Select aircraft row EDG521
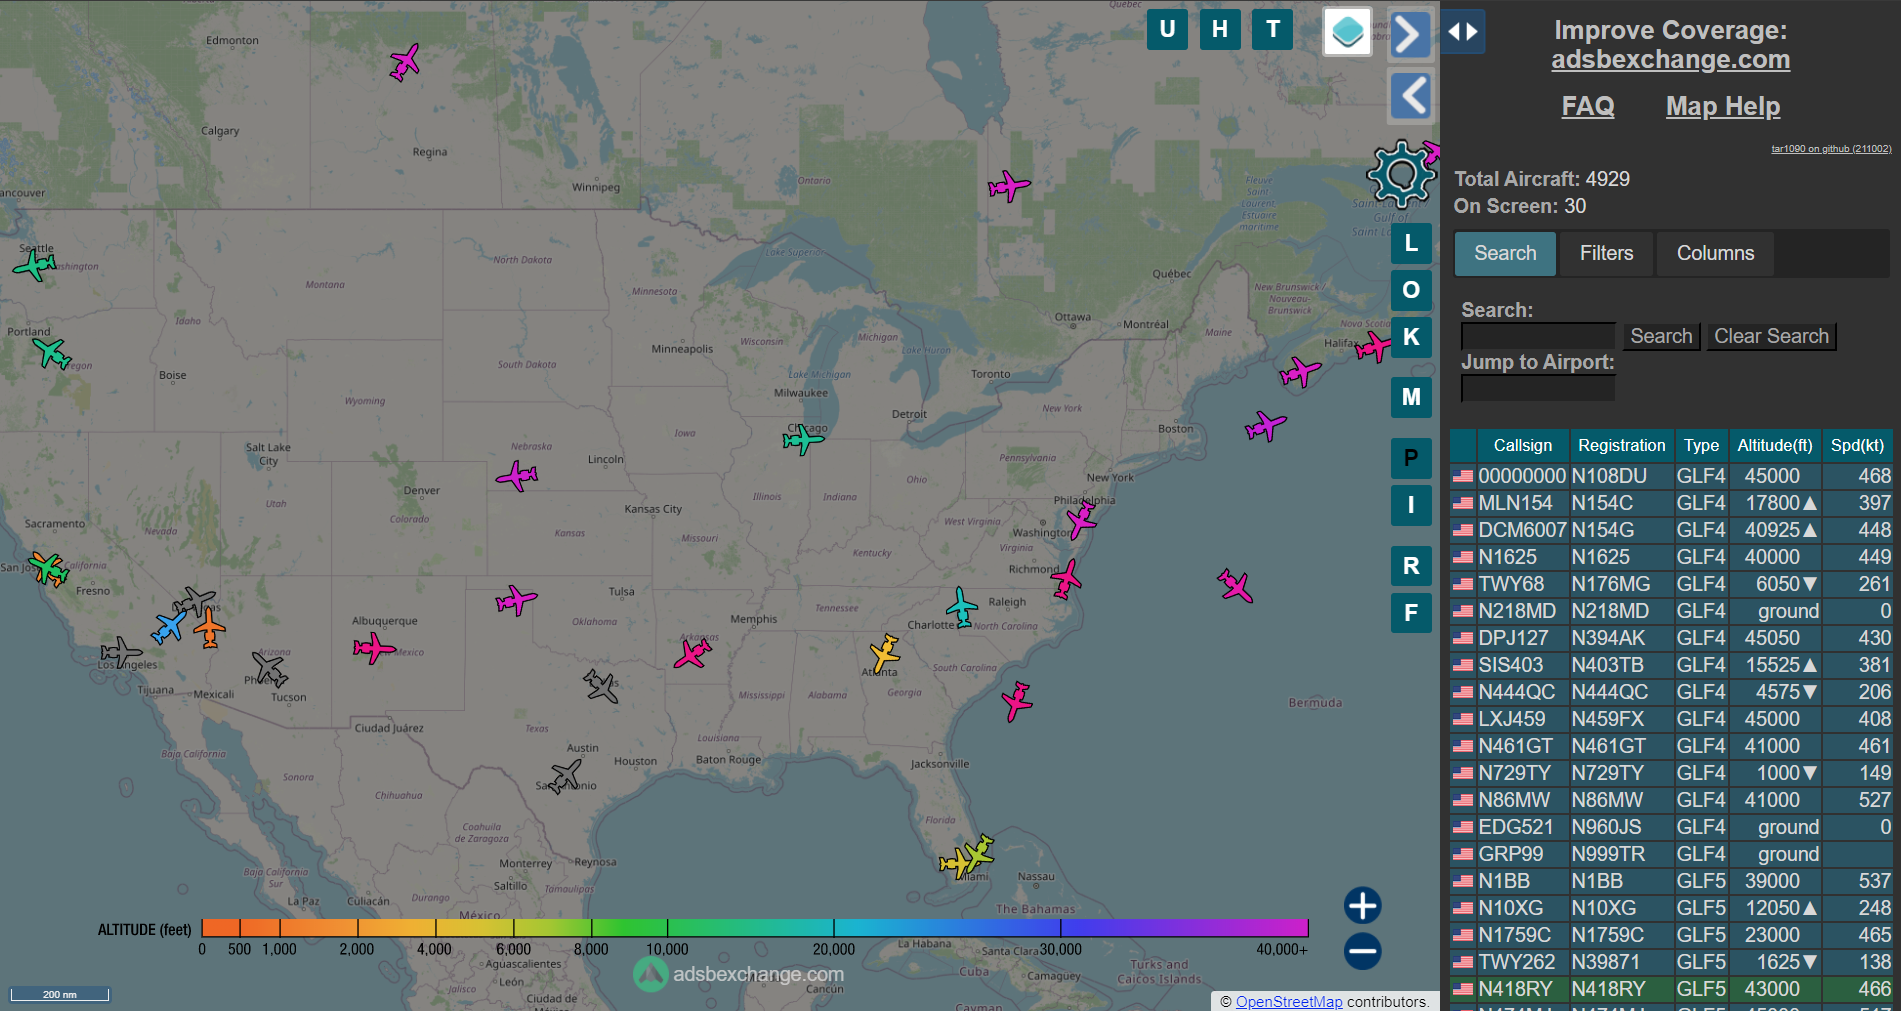 1671,827
